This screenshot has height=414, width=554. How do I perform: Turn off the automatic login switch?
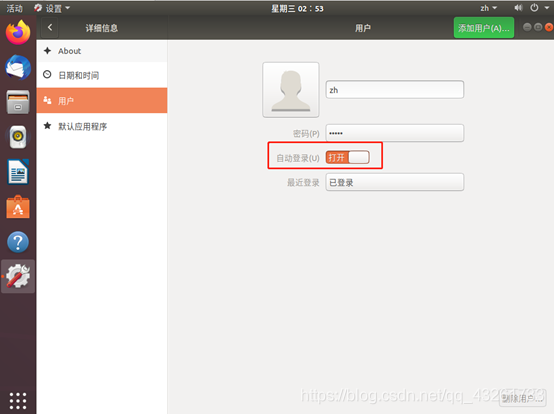(348, 157)
